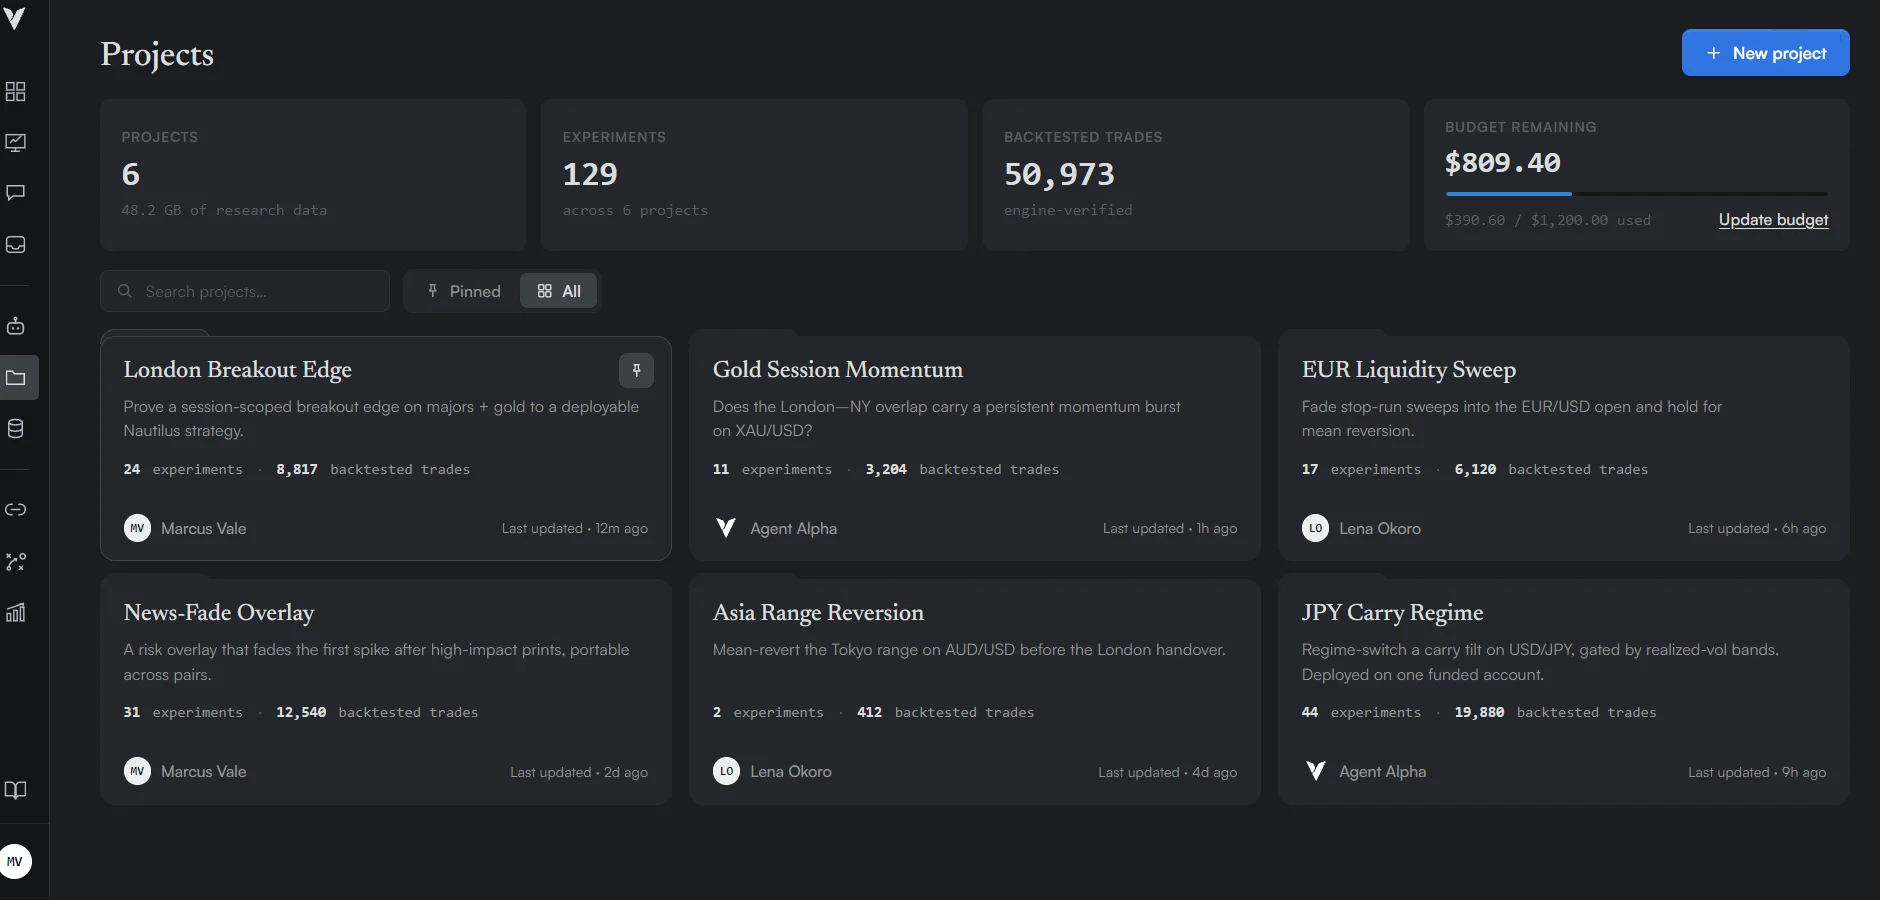Click the Update budget link
1880x900 pixels.
coord(1773,220)
